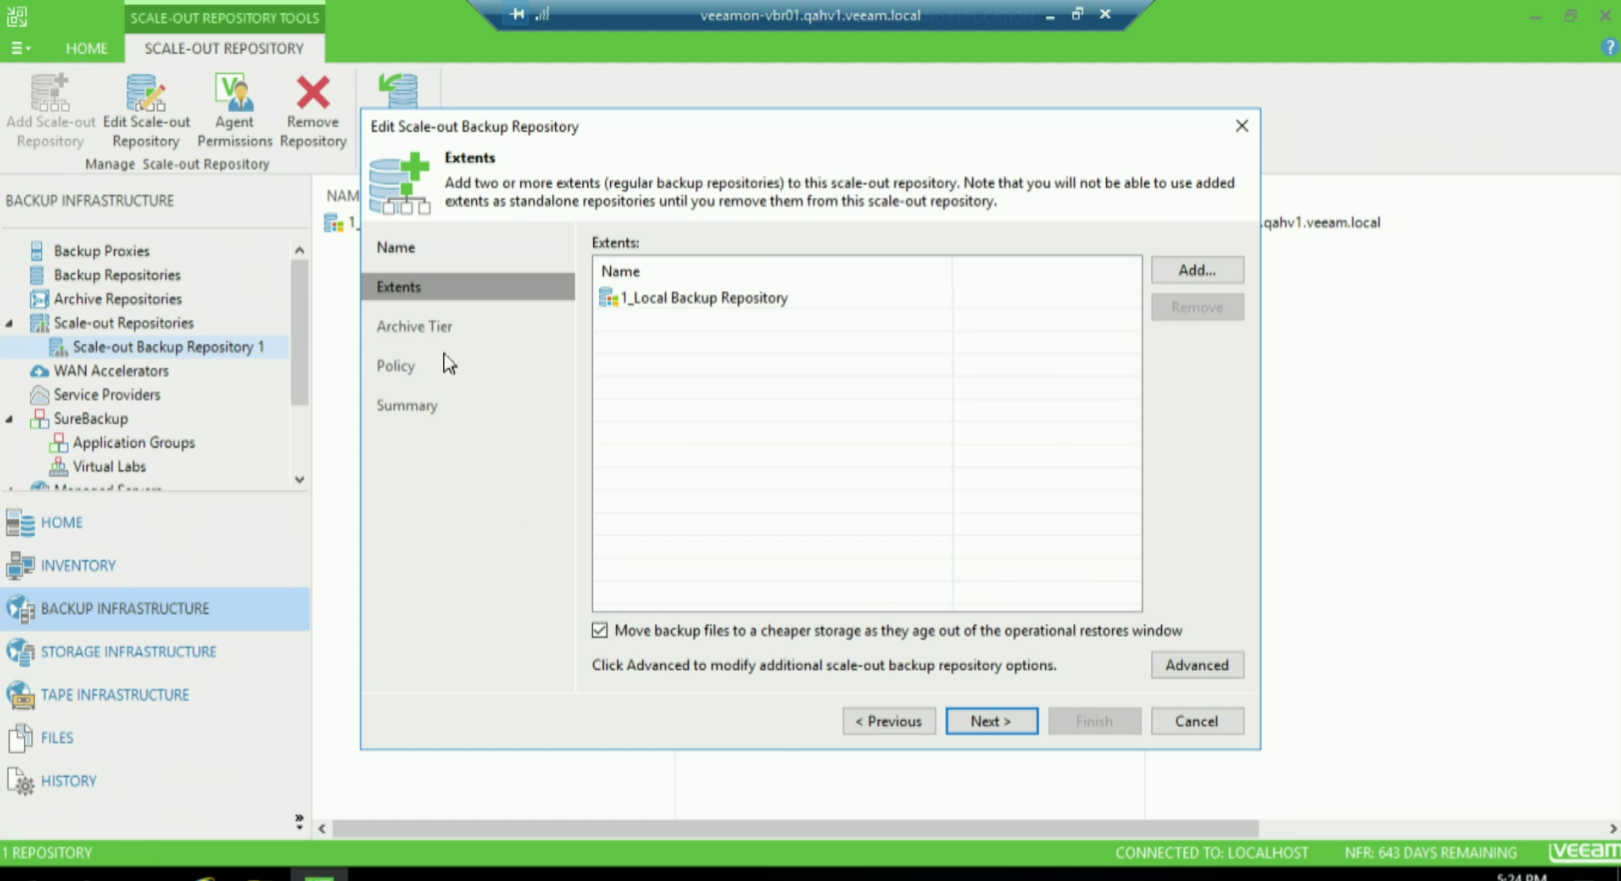Select Virtual Labs in the tree
The height and width of the screenshot is (881, 1621).
point(109,467)
